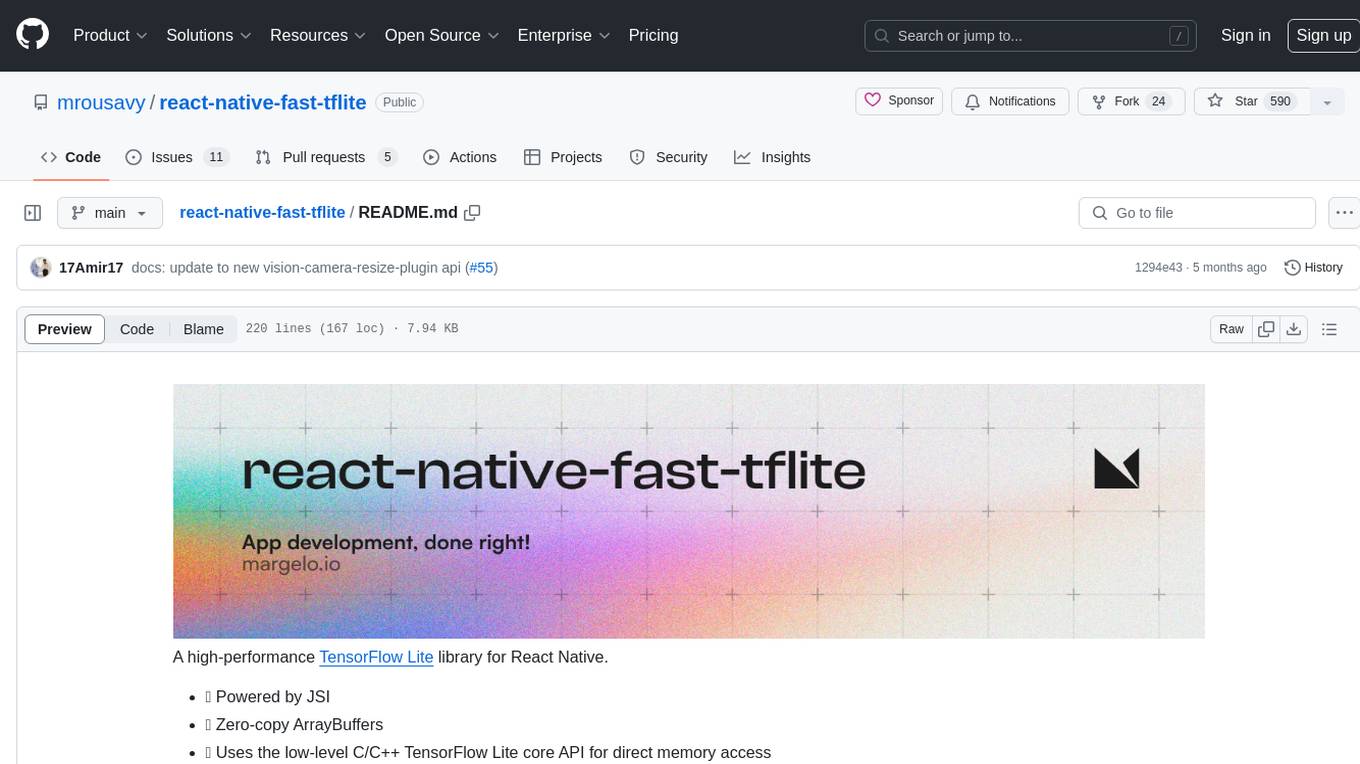
Task: Go to react-native-fast-tflite breadcrumb root
Action: point(262,213)
